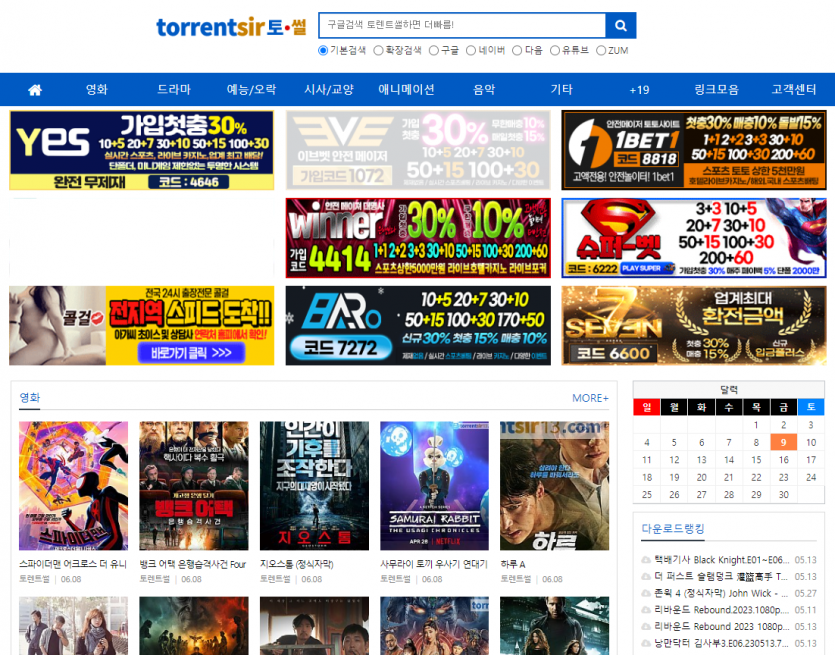Open ranking 리바운드 Rebound.2023.1080p dated 05.11
This screenshot has width=835, height=655.
722,610
